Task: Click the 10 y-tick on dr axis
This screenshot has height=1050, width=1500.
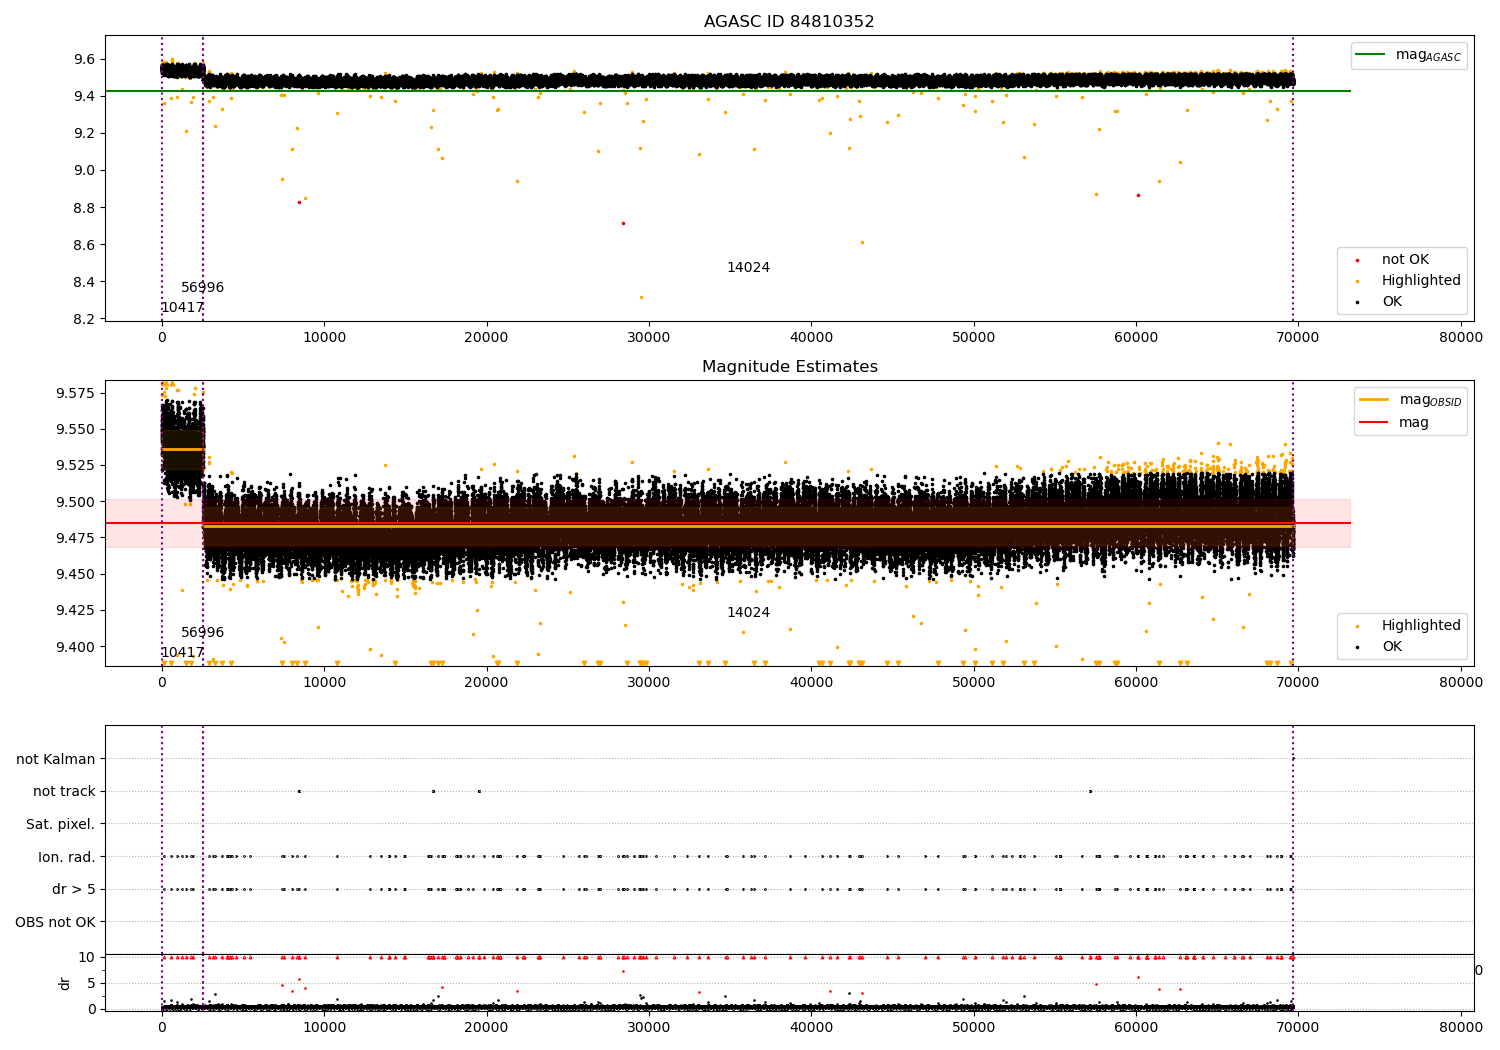Action: 87,958
